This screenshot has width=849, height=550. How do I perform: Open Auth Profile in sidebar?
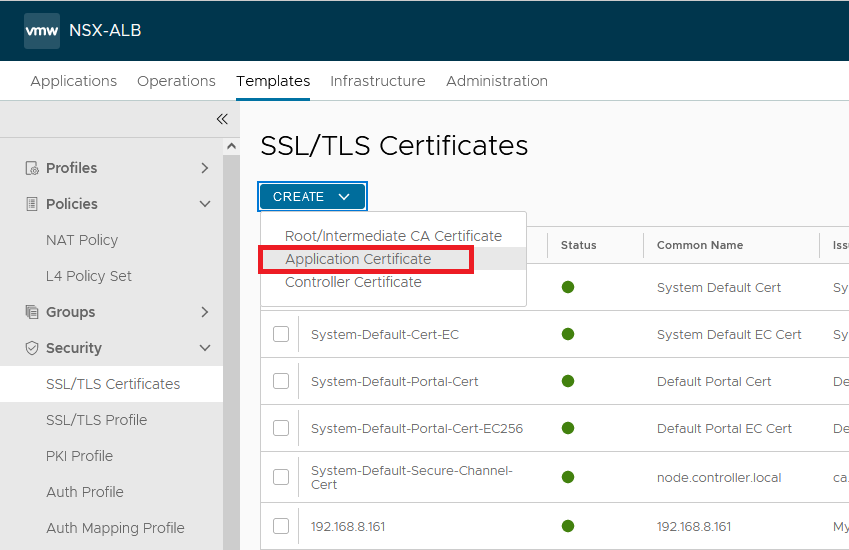pyautogui.click(x=85, y=492)
